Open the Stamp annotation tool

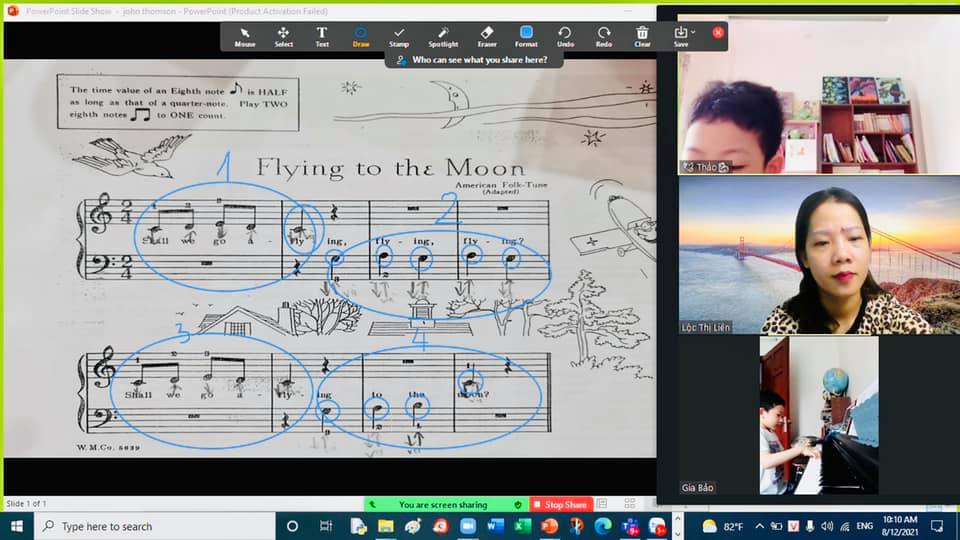click(399, 37)
